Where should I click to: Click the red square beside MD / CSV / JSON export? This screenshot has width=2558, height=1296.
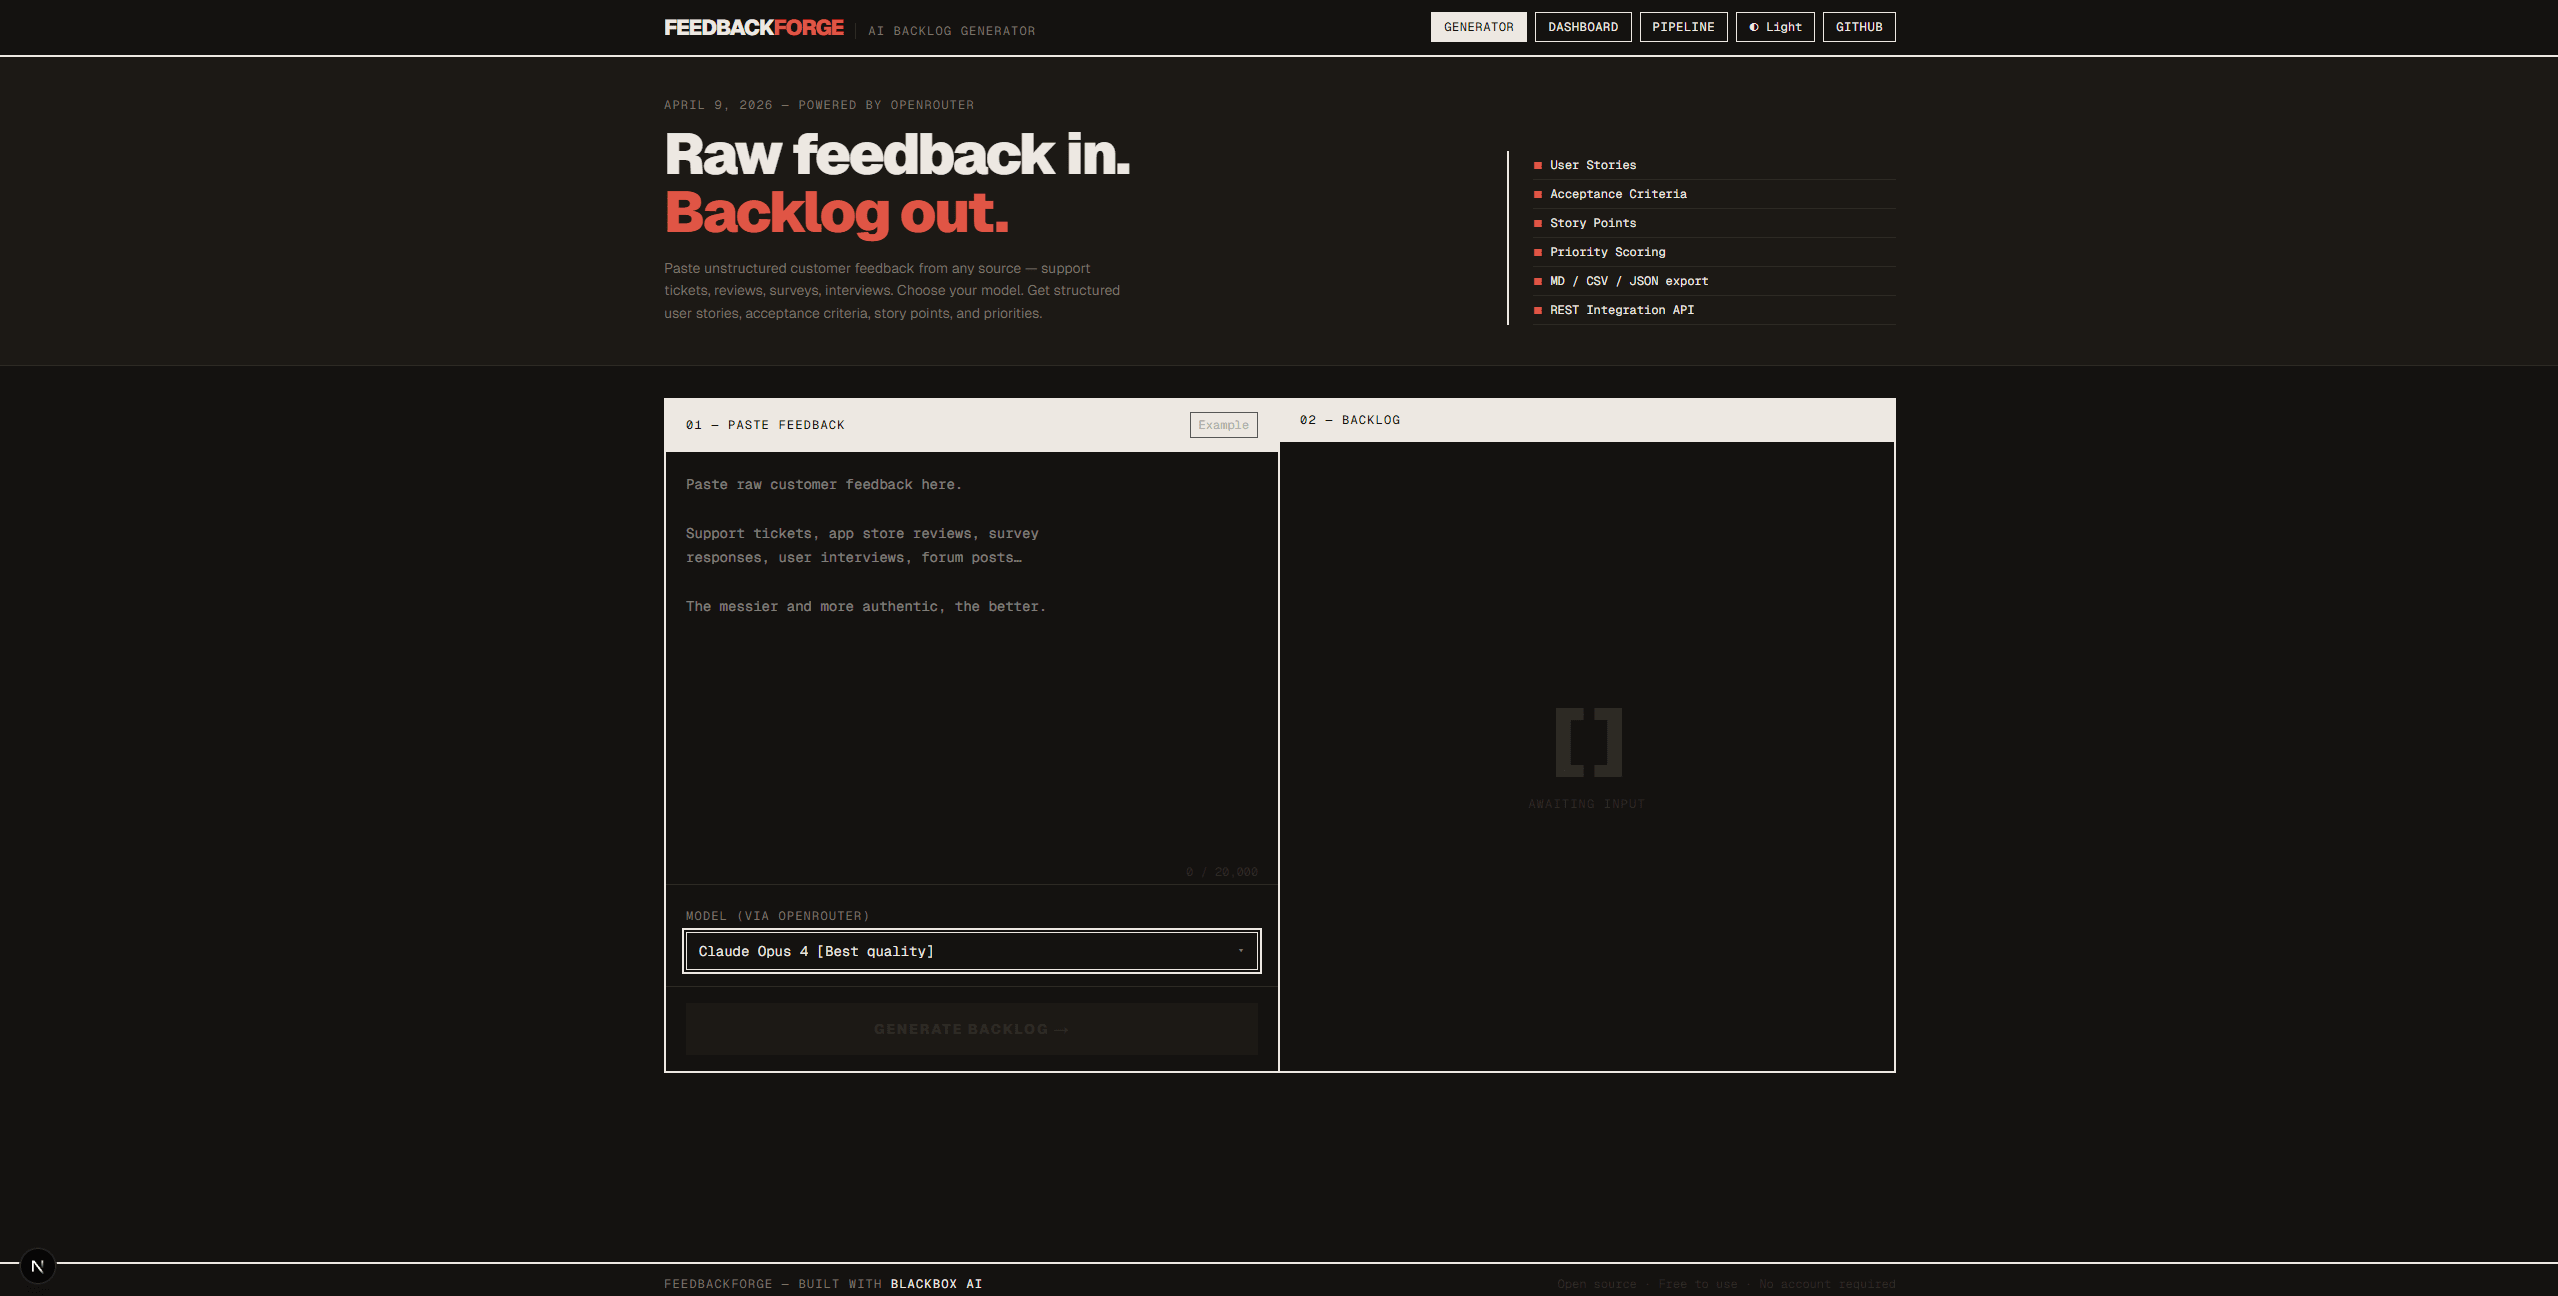1537,281
